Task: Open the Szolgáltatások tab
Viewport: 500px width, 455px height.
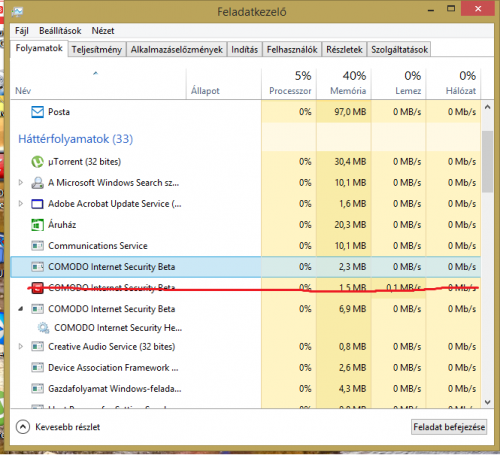Action: tap(399, 50)
